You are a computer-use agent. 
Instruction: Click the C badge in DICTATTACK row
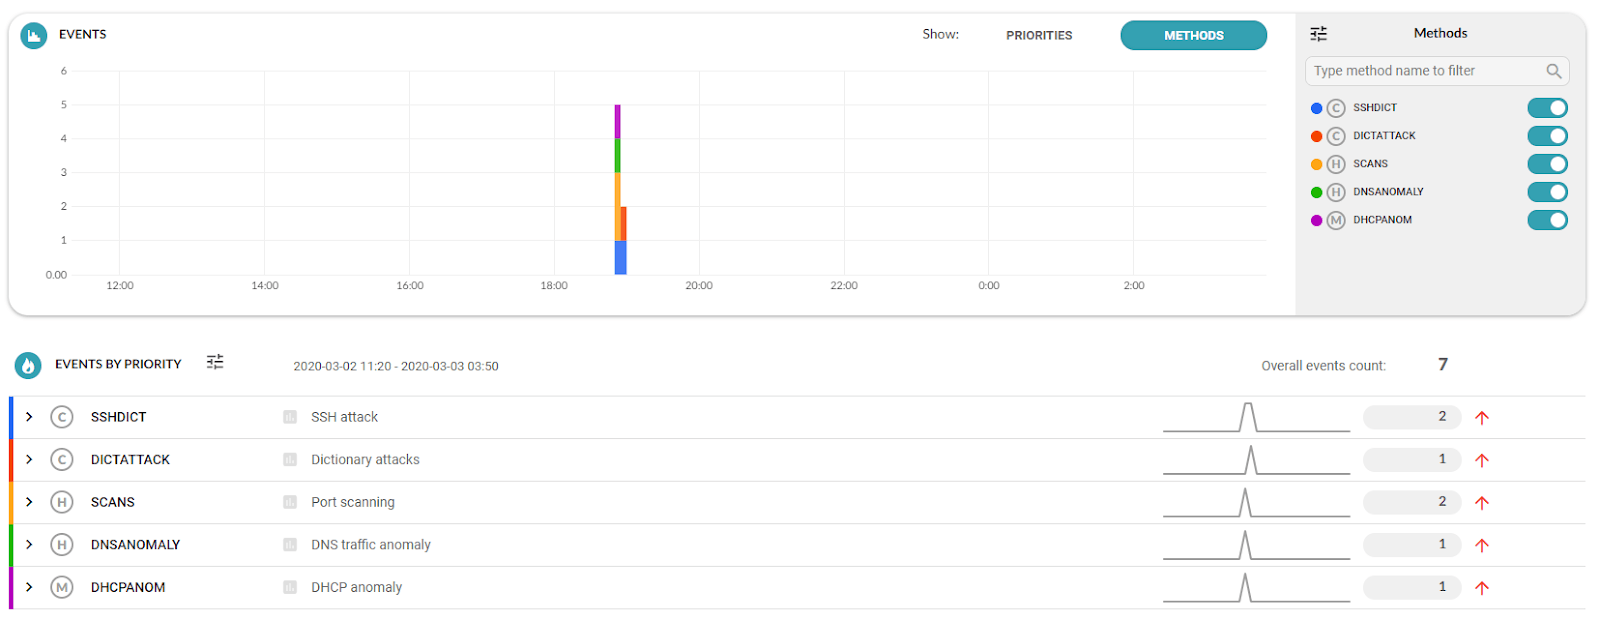(62, 460)
